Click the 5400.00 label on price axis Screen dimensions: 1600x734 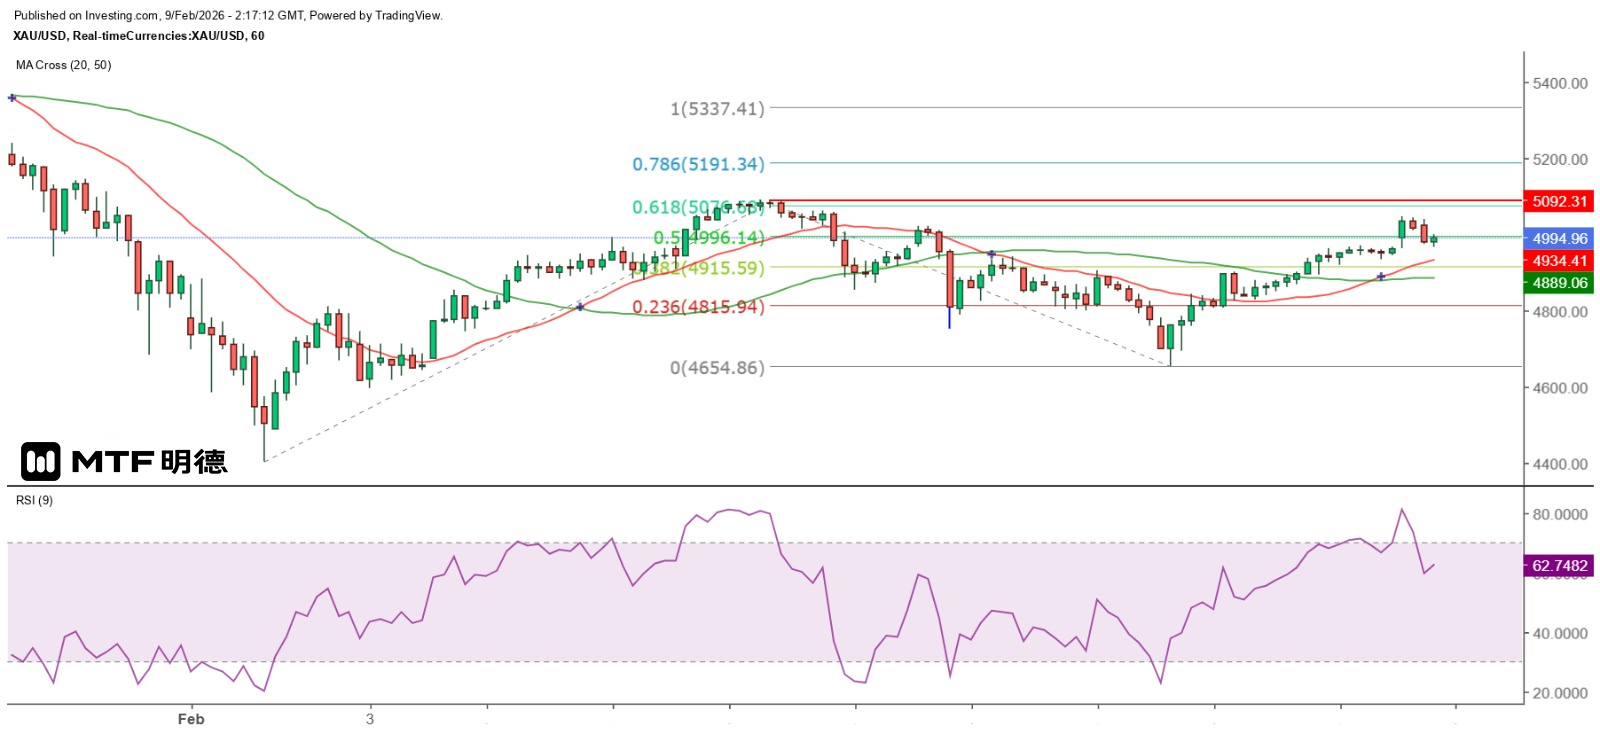click(x=1560, y=83)
